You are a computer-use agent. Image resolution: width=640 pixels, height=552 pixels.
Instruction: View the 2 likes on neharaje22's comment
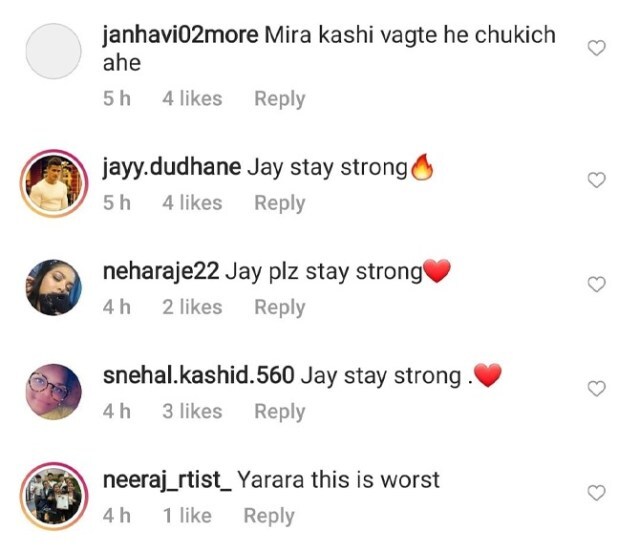[x=192, y=307]
